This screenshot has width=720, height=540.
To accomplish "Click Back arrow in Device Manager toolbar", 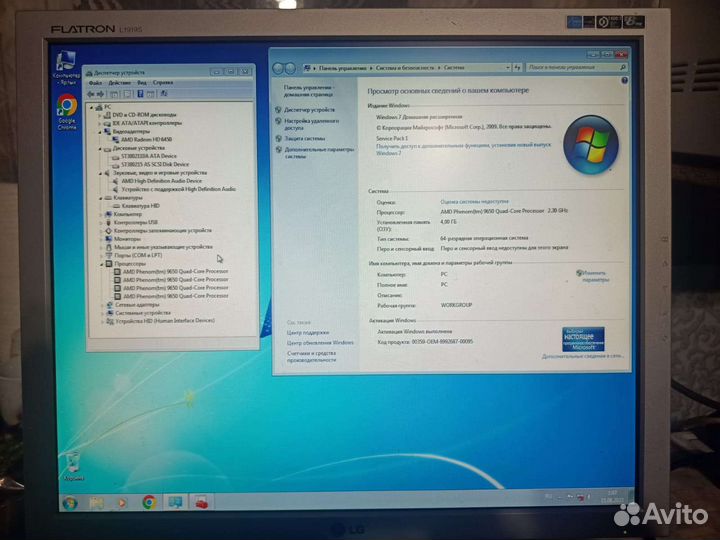I will [x=93, y=94].
